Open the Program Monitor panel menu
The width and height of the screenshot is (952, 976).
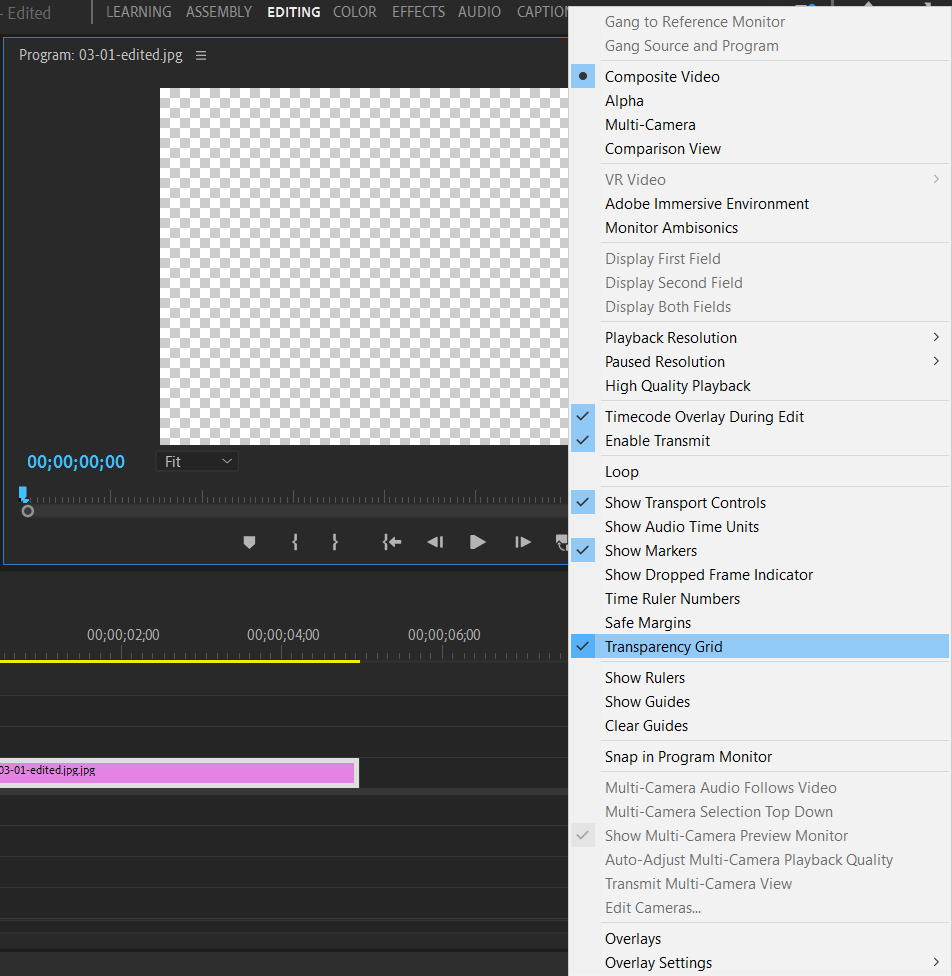(200, 55)
